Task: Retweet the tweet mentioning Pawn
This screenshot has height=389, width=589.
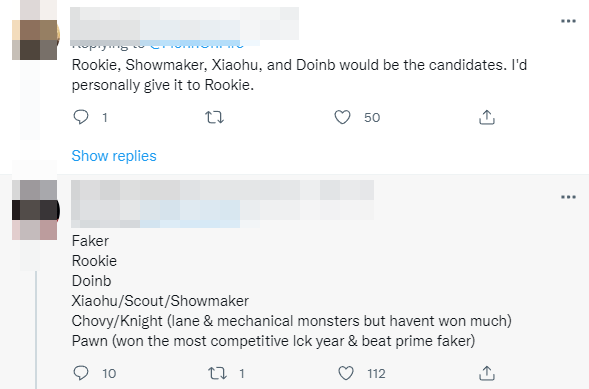Action: coord(217,373)
